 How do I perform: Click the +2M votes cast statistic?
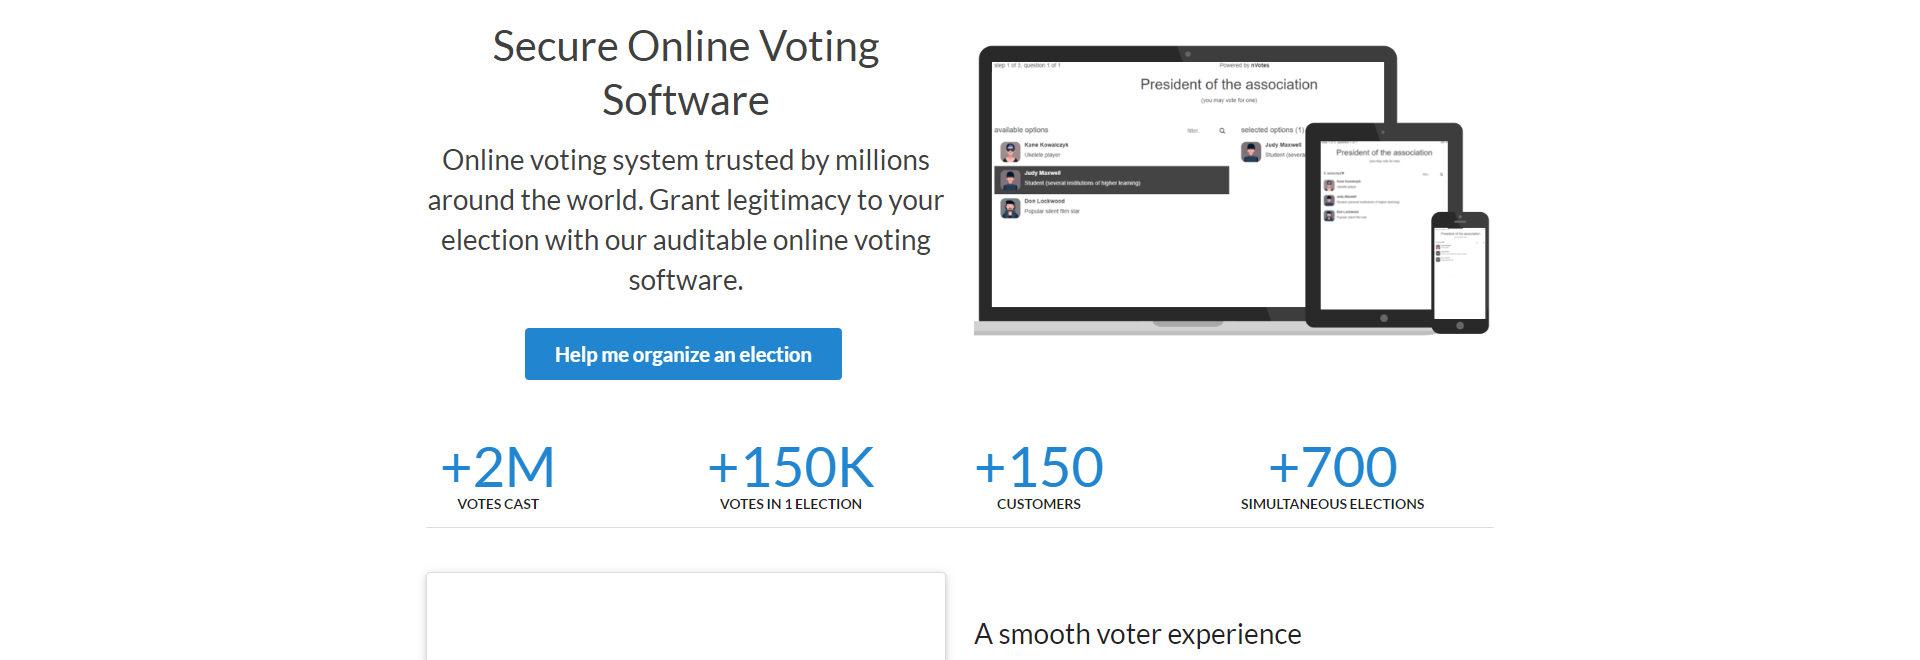(x=498, y=477)
